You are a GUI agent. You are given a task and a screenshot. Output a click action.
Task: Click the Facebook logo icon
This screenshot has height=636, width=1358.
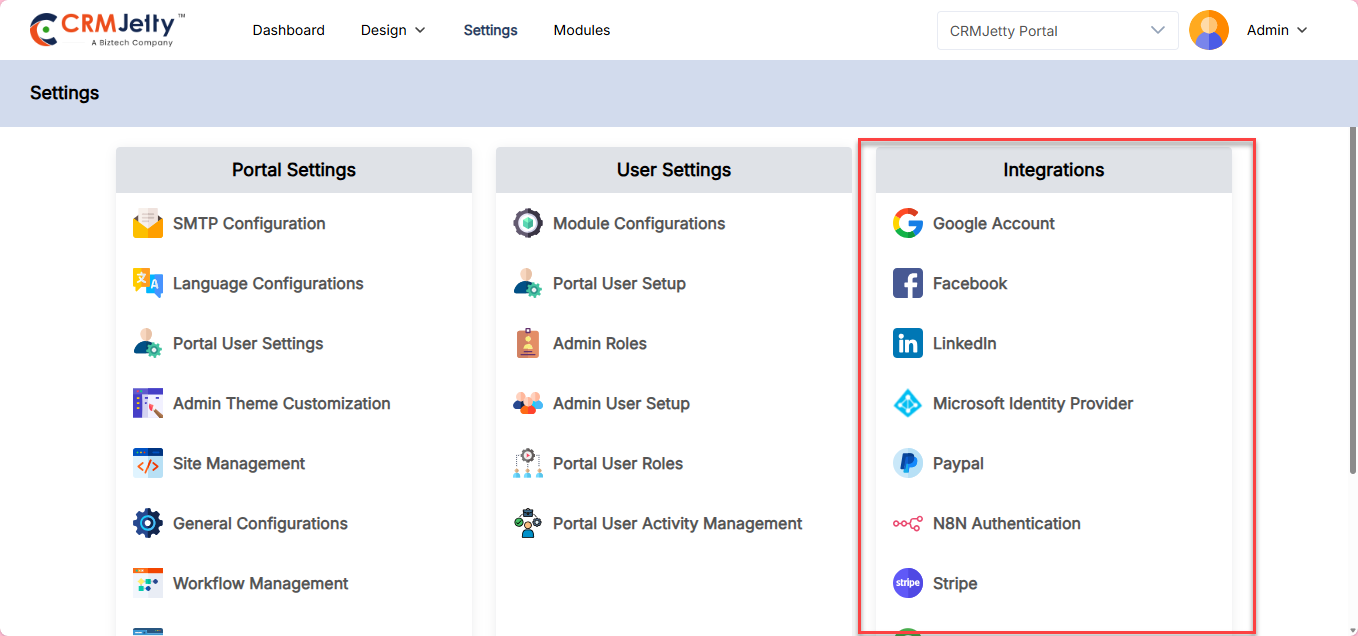point(907,283)
